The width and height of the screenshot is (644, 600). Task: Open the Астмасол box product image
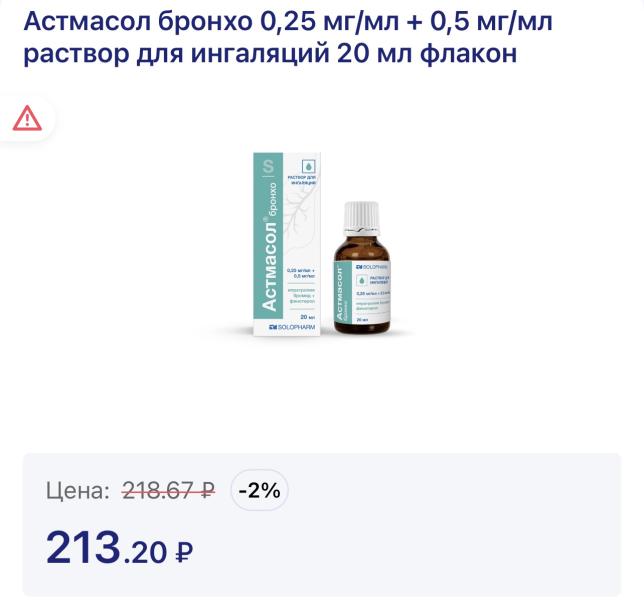[286, 244]
